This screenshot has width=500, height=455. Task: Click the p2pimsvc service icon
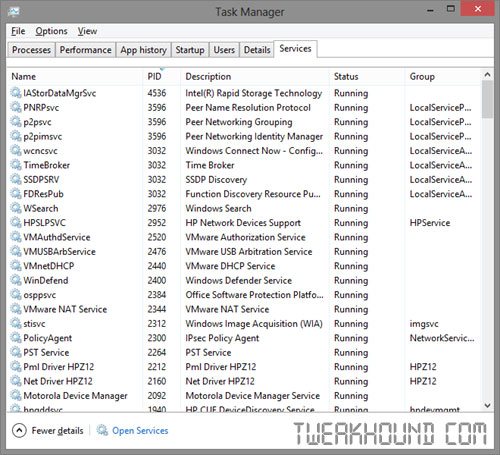coord(16,136)
